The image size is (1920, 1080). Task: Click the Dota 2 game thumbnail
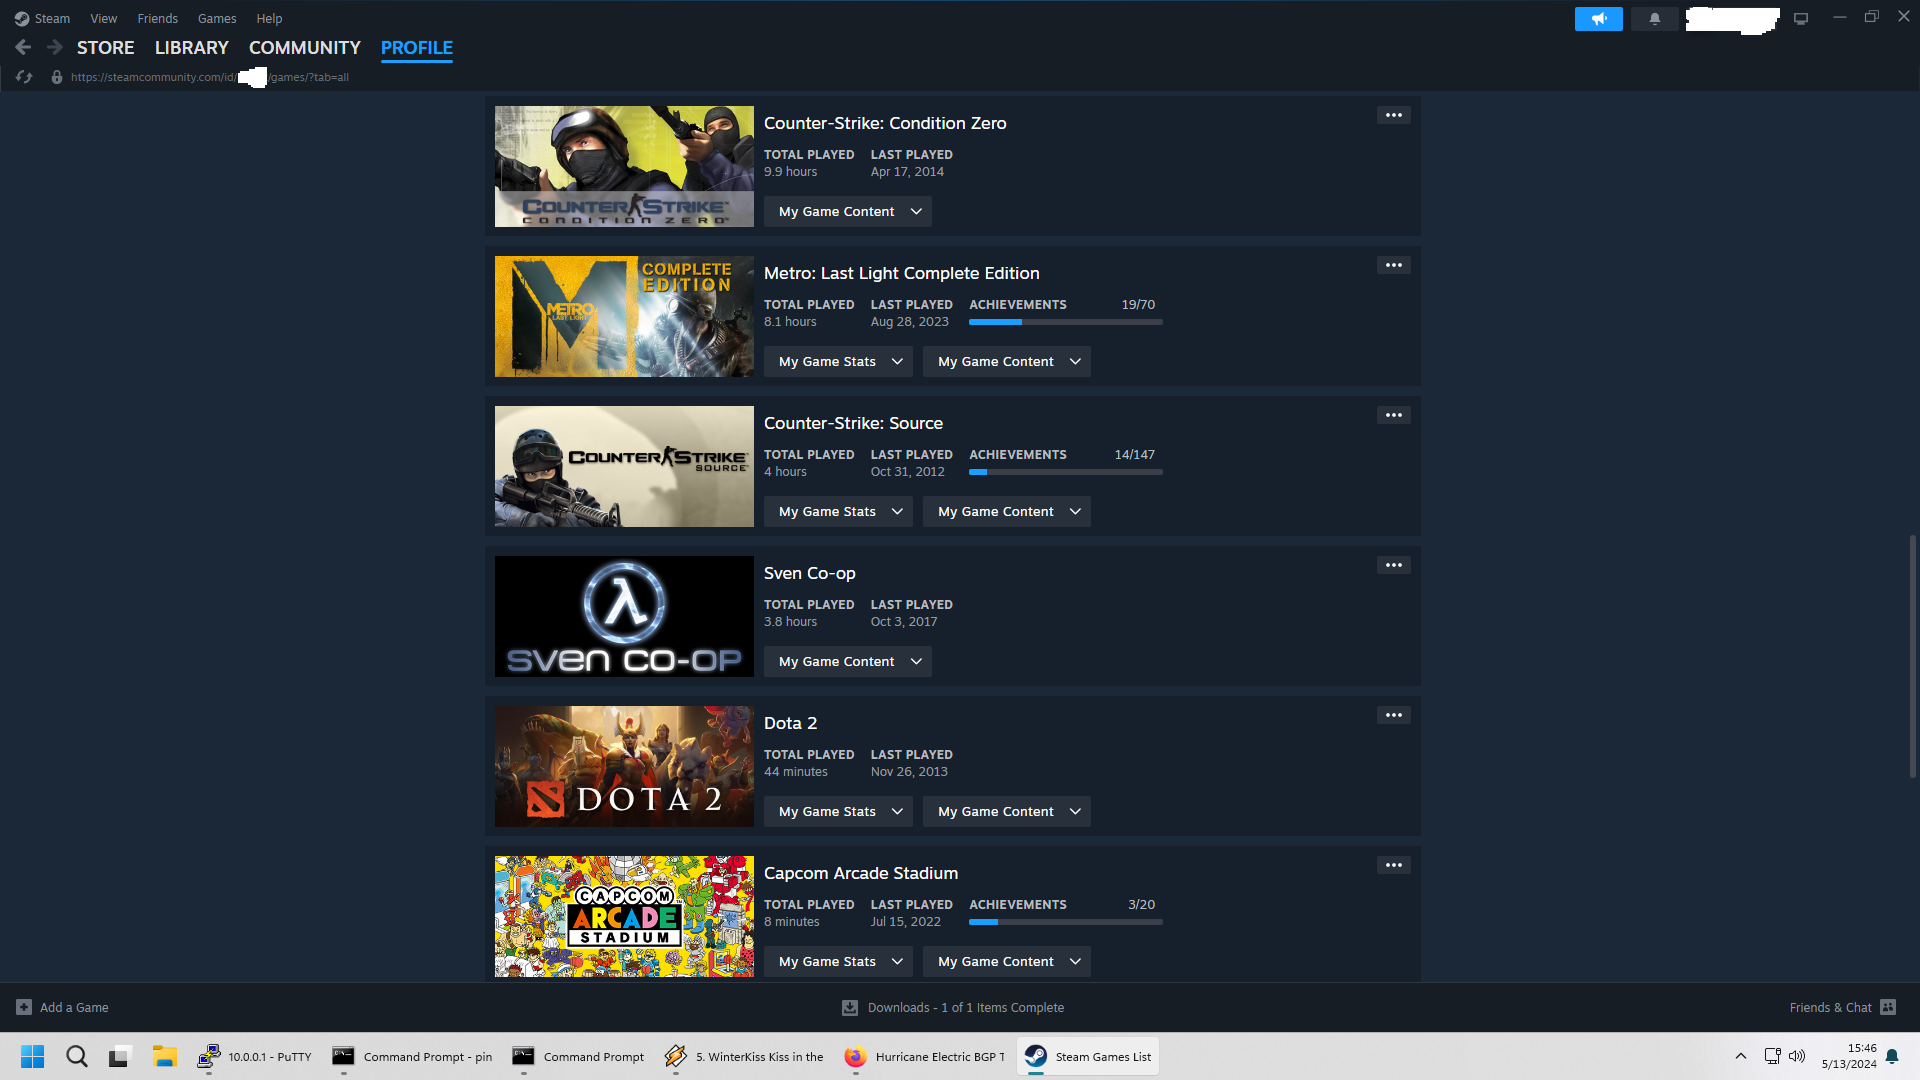click(x=624, y=766)
